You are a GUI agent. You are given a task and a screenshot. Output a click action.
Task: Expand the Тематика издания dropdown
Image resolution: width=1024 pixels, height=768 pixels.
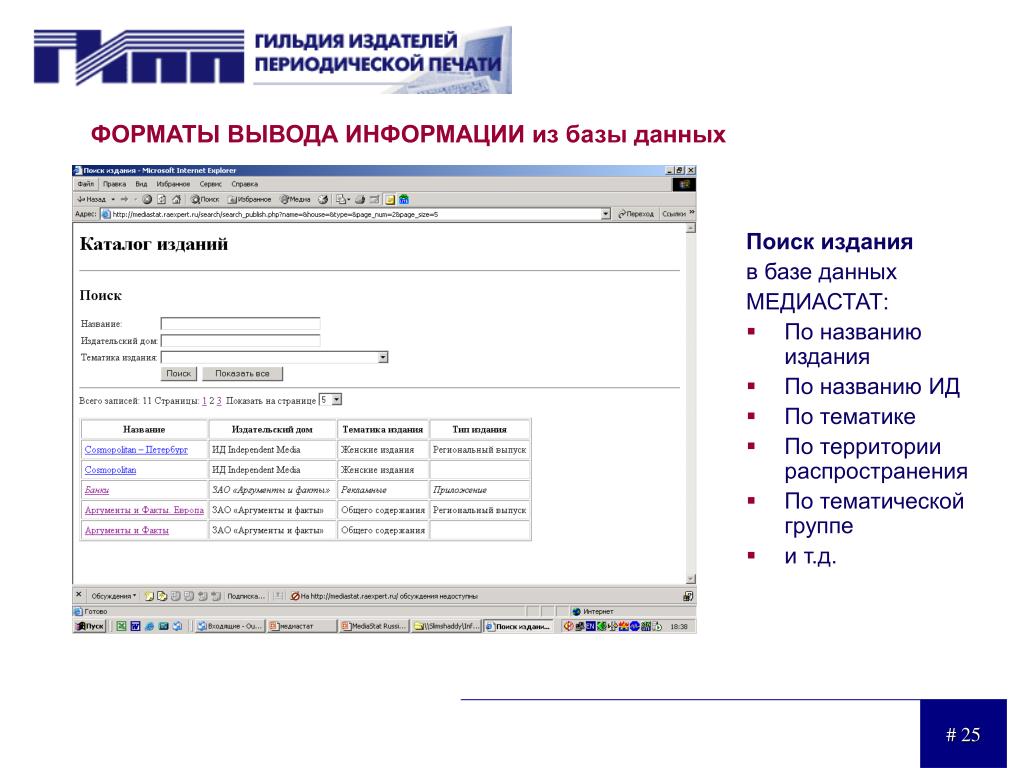383,357
